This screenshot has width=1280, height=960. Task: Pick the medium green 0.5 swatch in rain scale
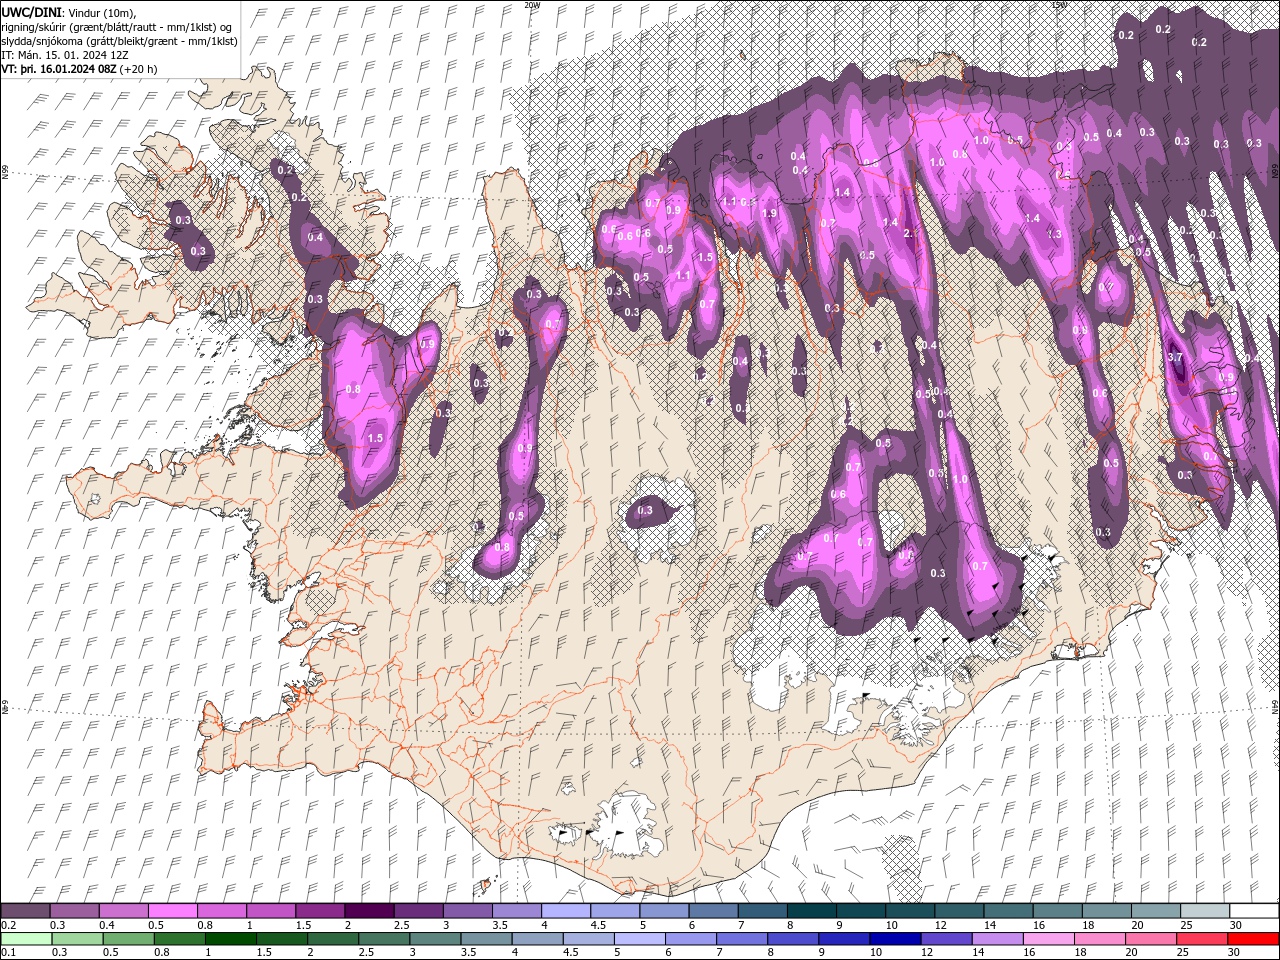[x=129, y=939]
